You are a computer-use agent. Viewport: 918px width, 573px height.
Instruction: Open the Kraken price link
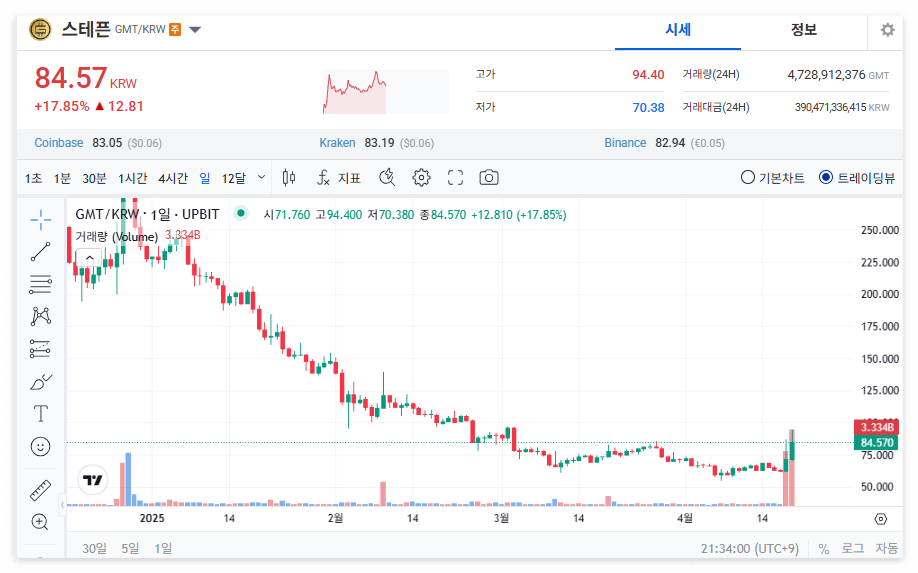tap(337, 143)
